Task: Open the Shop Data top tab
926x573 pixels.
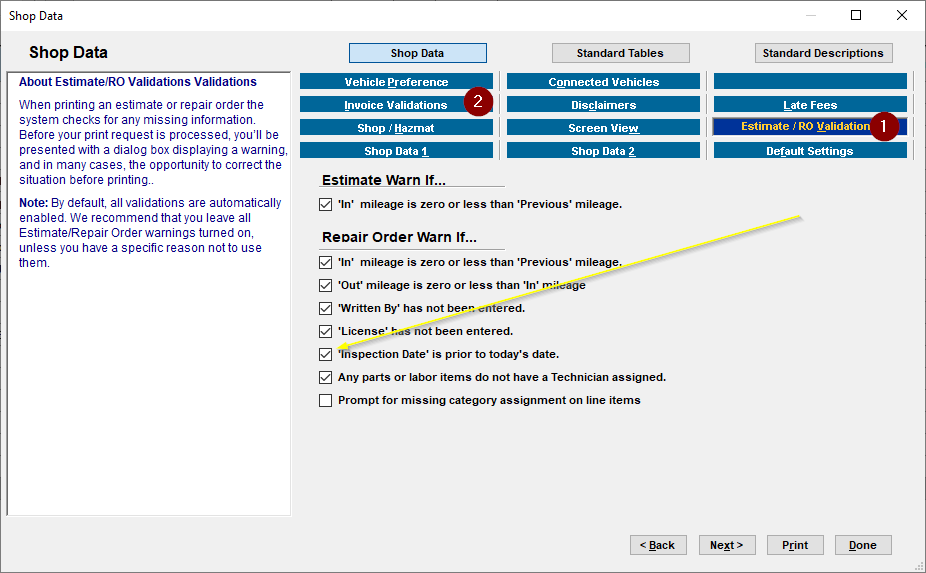Action: [x=418, y=53]
